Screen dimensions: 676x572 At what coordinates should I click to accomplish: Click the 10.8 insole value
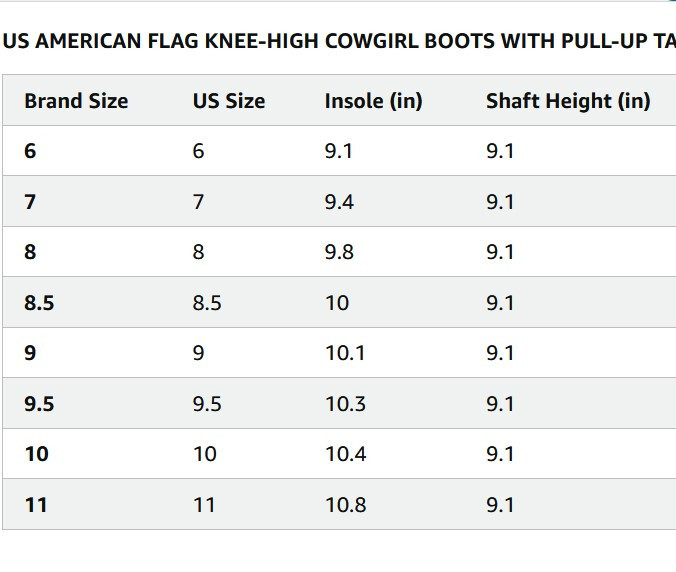[345, 505]
